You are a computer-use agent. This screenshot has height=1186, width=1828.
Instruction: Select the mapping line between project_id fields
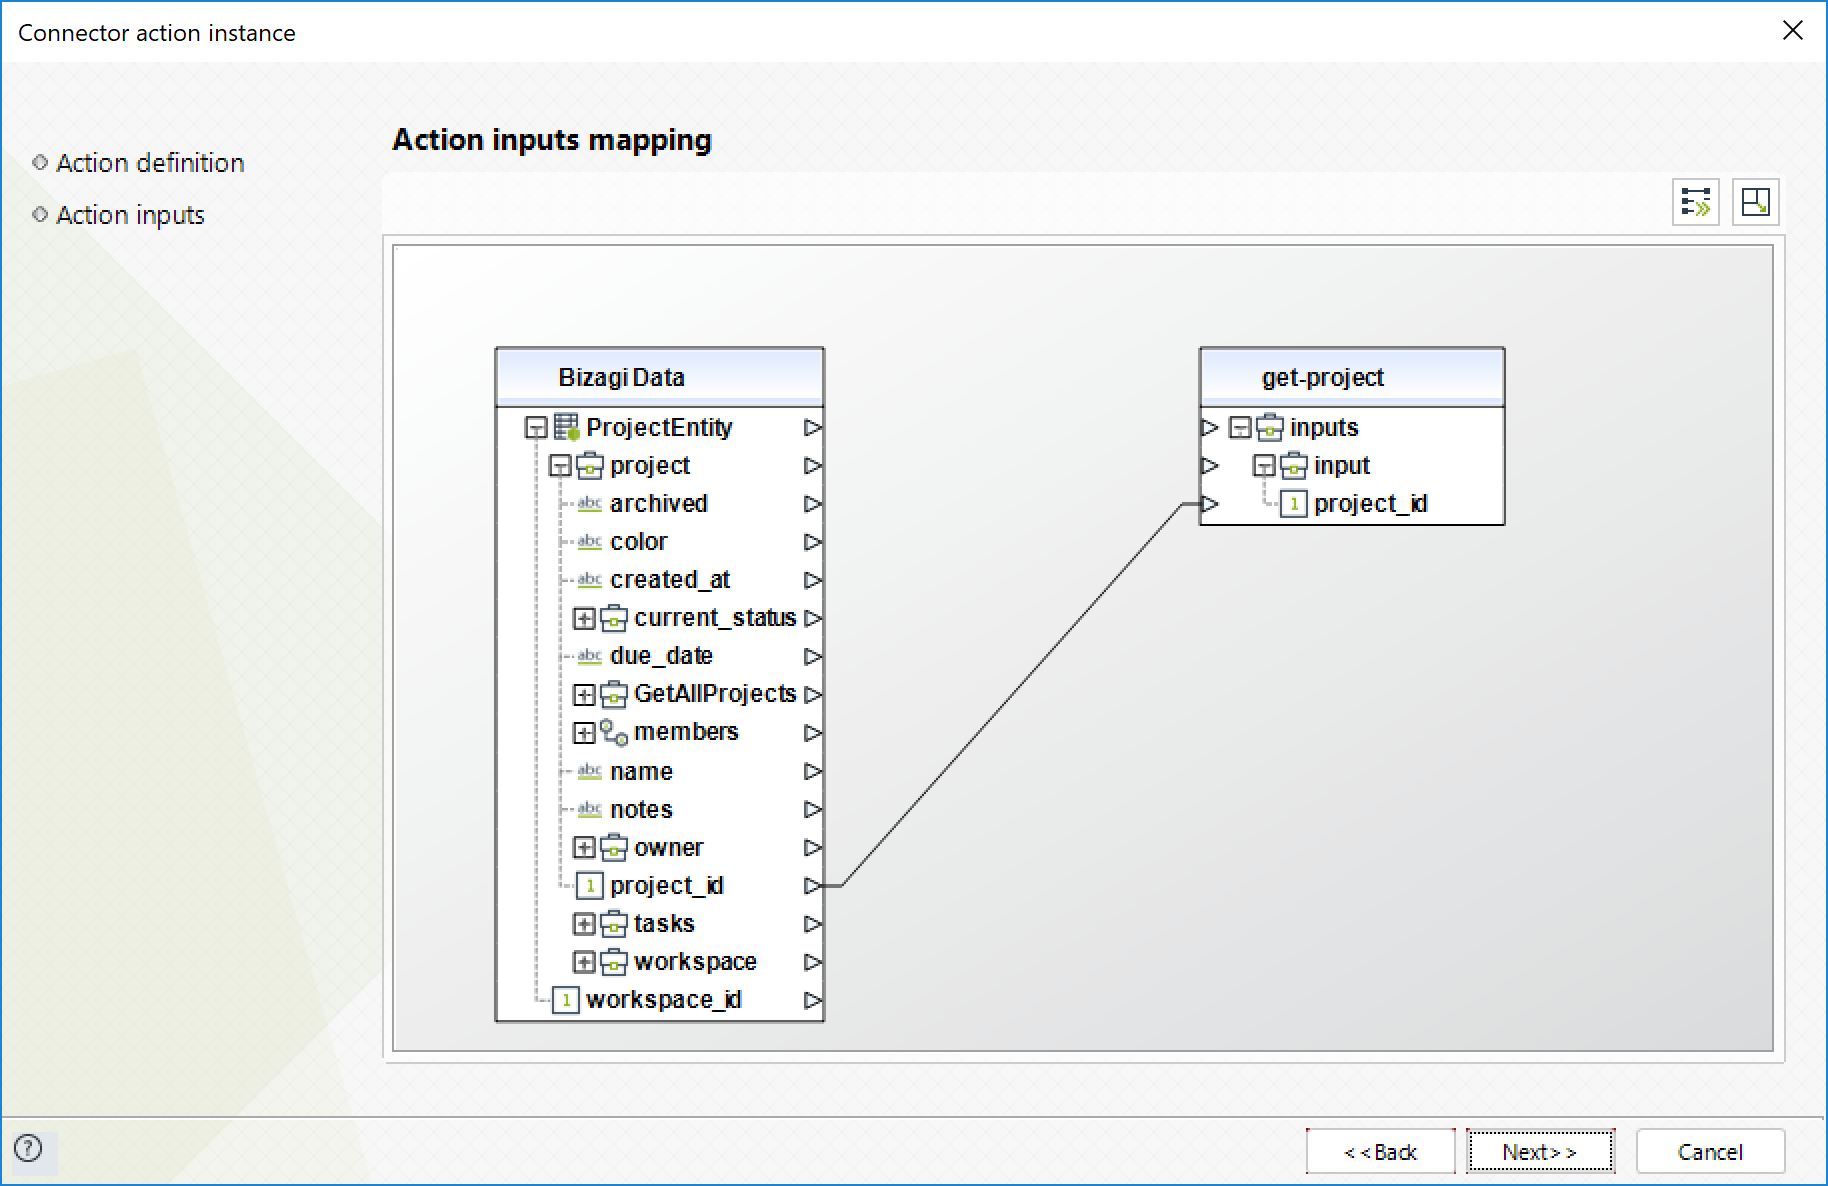click(1012, 695)
